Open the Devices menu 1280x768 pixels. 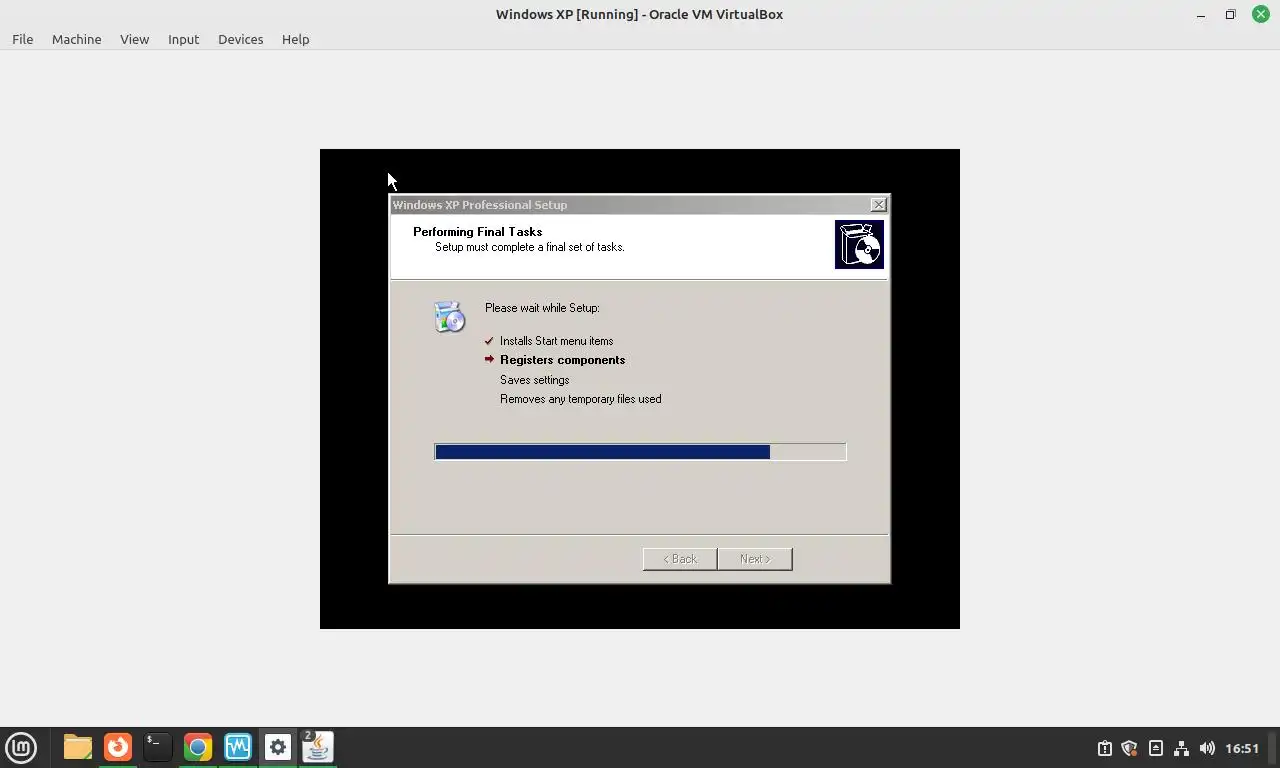[240, 39]
